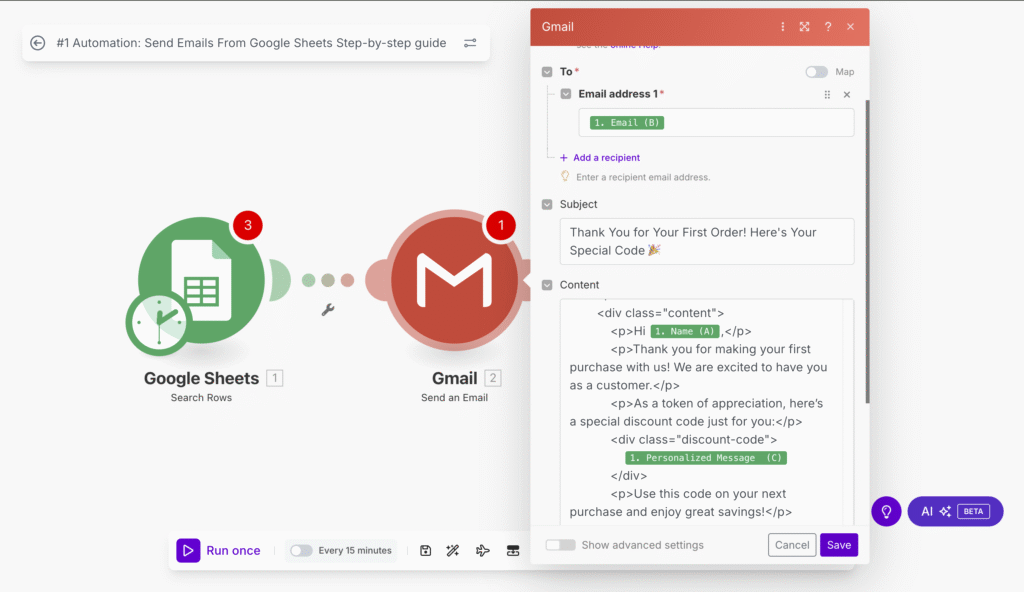
Task: Toggle Show advanced settings
Action: point(560,545)
